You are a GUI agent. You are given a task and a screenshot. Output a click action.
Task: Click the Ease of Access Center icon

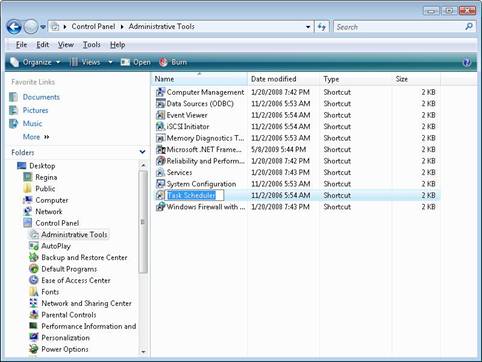[34, 280]
